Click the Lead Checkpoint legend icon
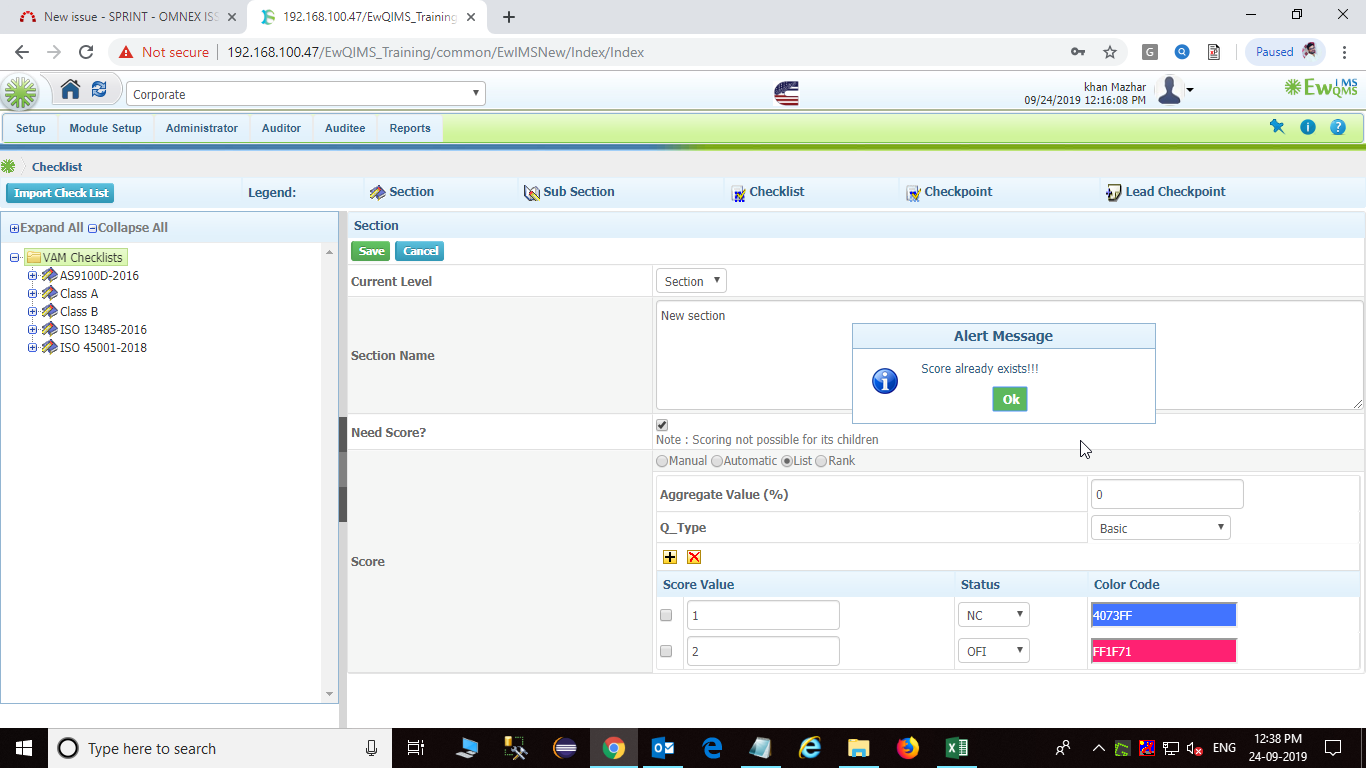The image size is (1366, 768). click(x=1114, y=192)
